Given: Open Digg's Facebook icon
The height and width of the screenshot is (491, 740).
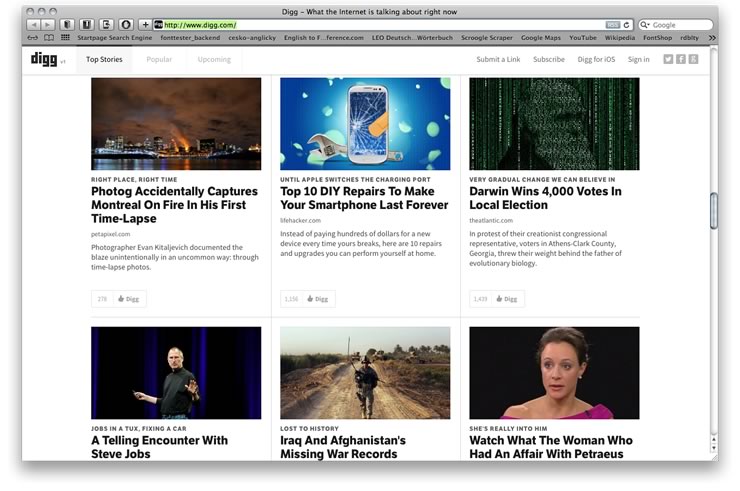Looking at the screenshot, I should point(681,59).
